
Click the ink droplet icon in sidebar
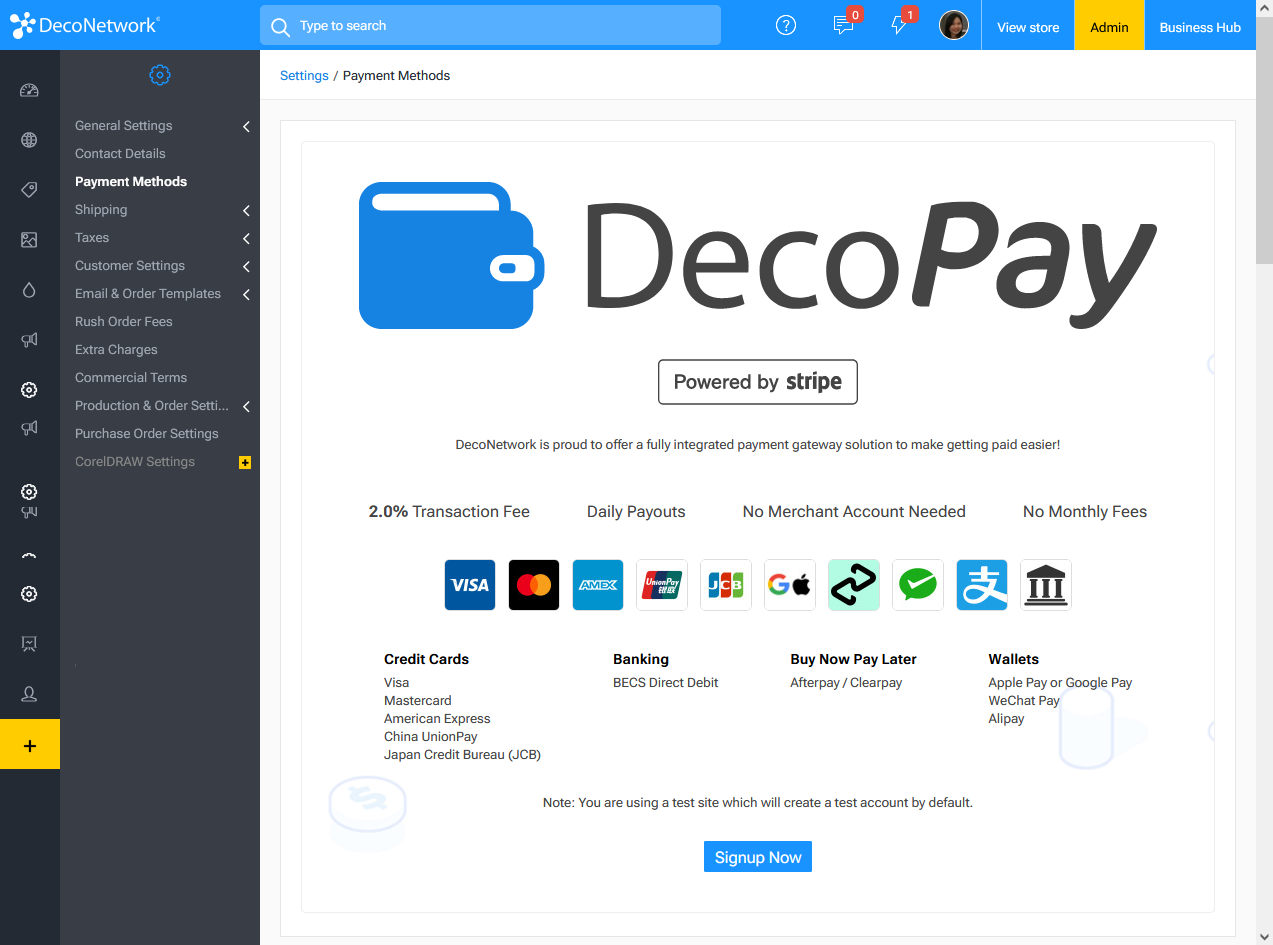point(29,290)
